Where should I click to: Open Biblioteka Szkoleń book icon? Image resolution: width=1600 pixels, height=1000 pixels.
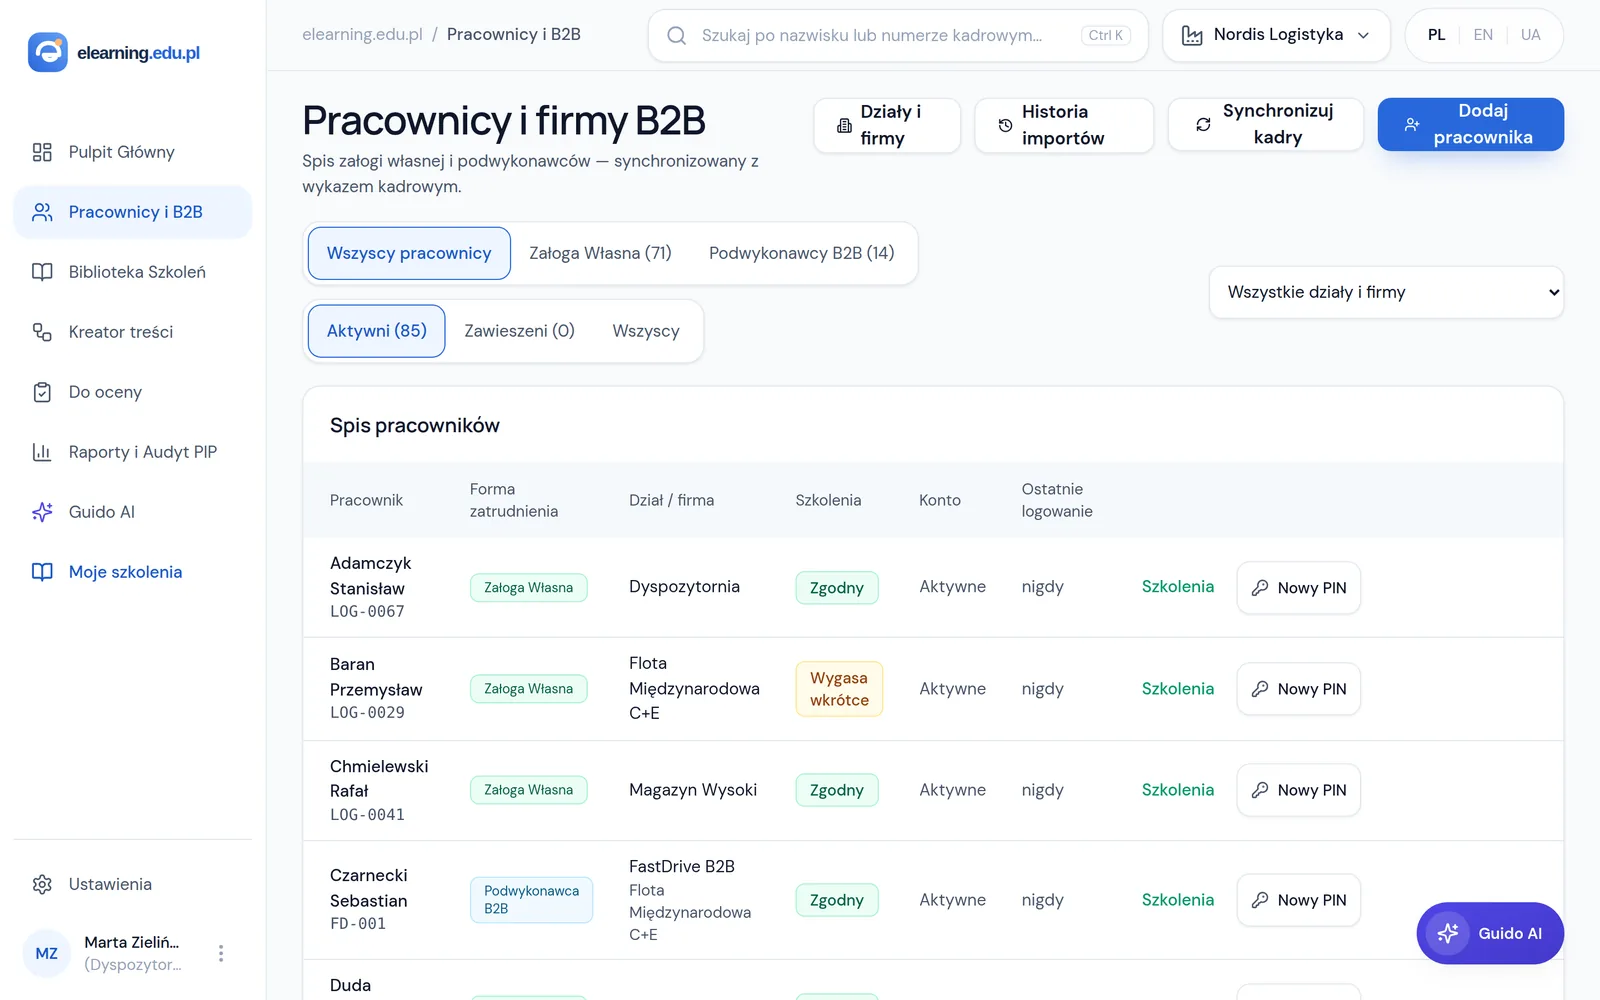pyautogui.click(x=42, y=272)
